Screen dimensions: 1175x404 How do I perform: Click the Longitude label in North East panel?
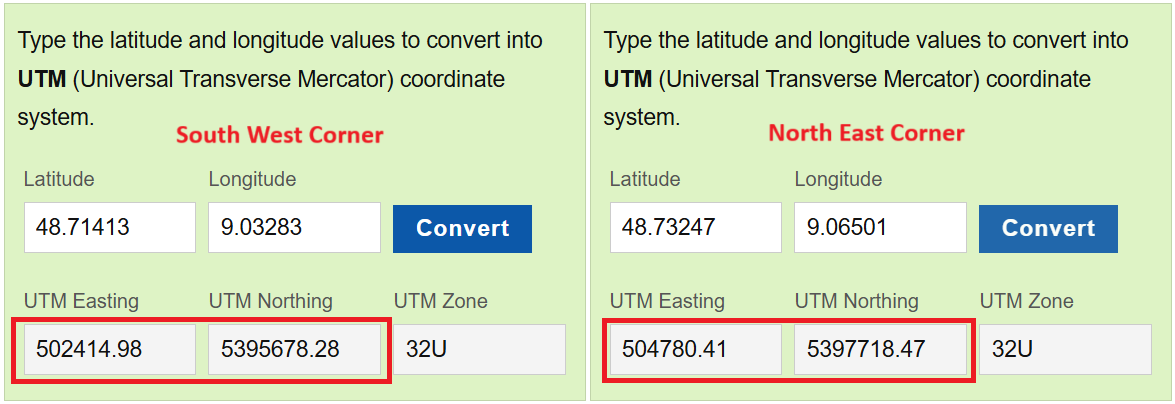coord(838,180)
